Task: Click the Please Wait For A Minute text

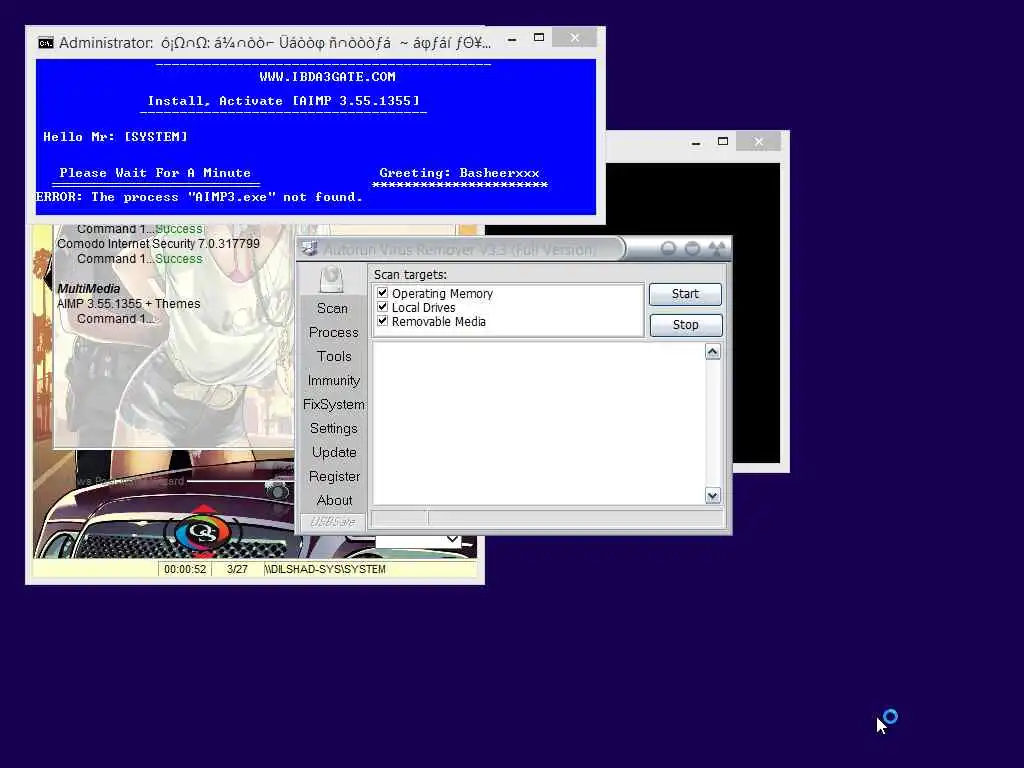Action: 155,173
